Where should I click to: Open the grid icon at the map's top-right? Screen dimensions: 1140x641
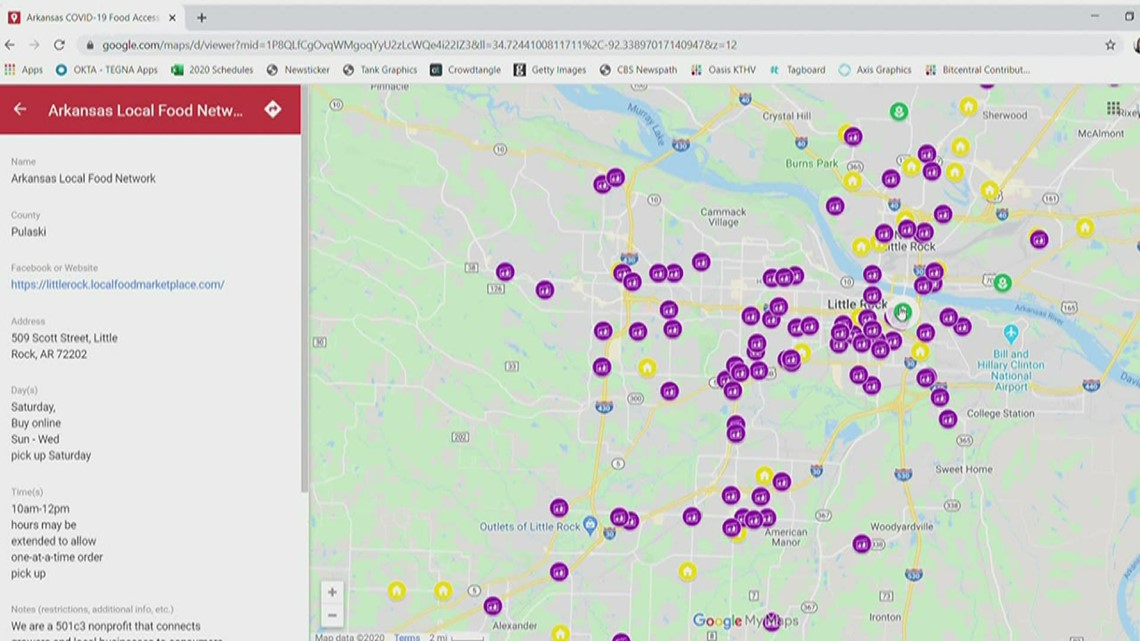pos(1113,108)
